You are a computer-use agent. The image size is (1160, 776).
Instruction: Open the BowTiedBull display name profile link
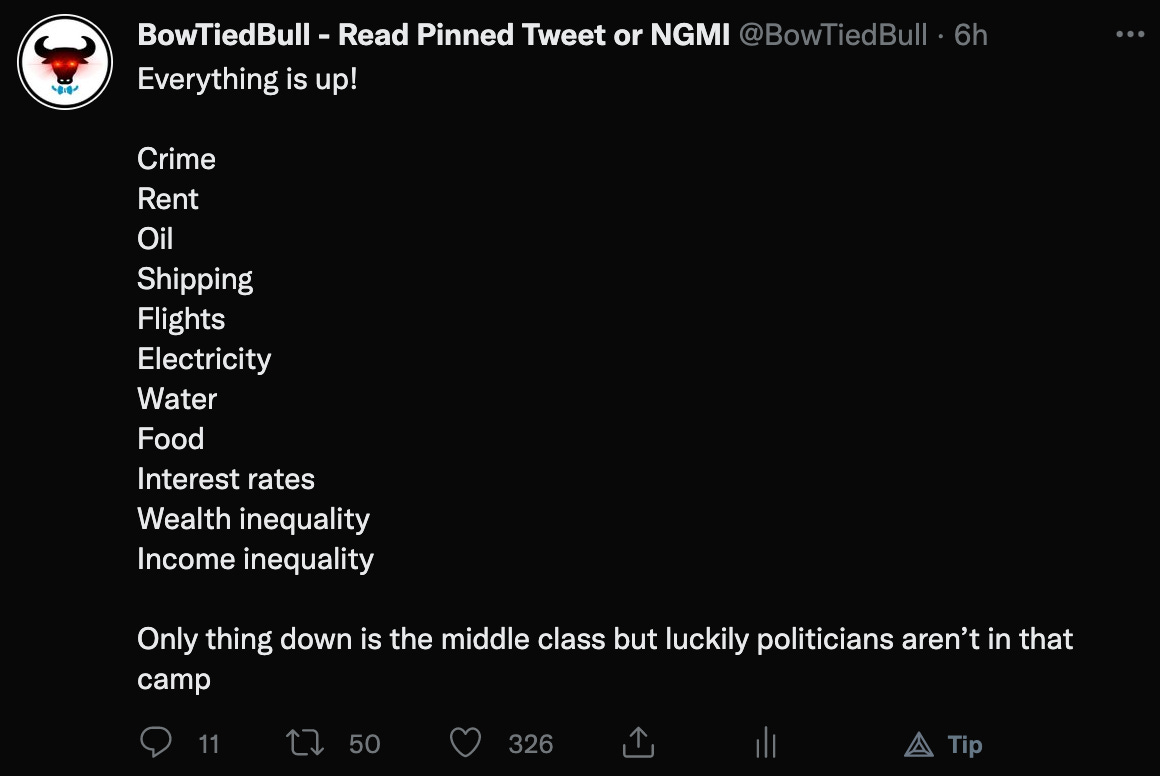tap(434, 35)
